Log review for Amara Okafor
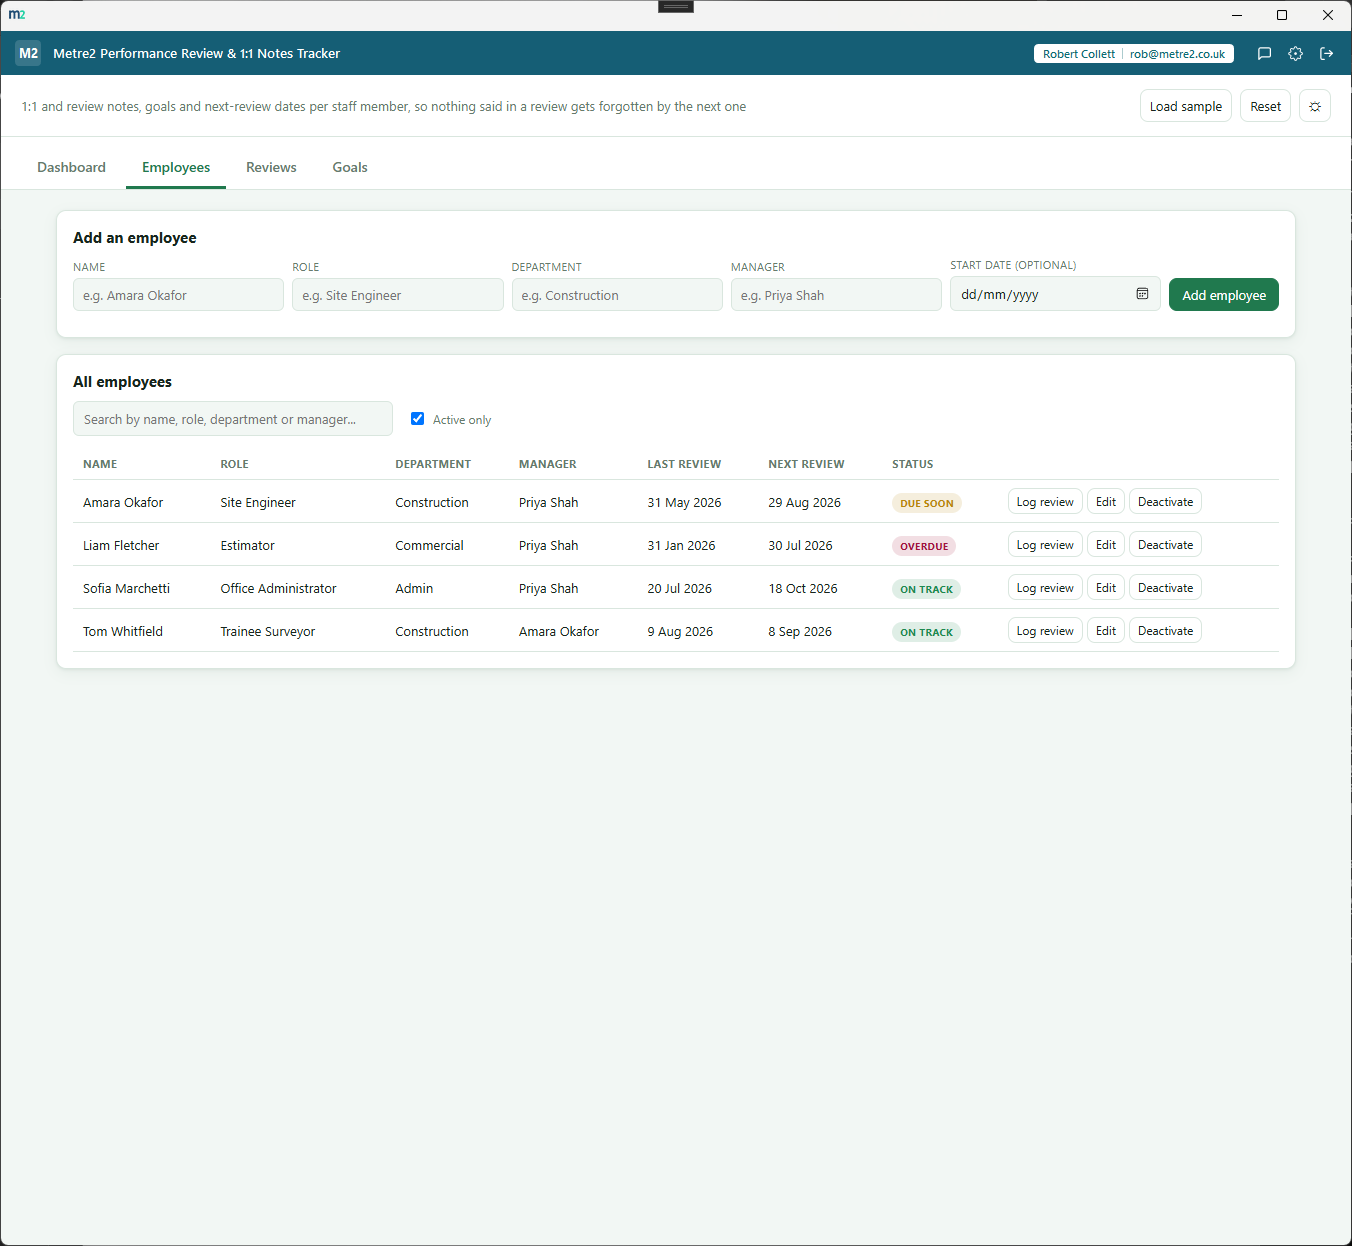The width and height of the screenshot is (1352, 1246). coord(1045,502)
